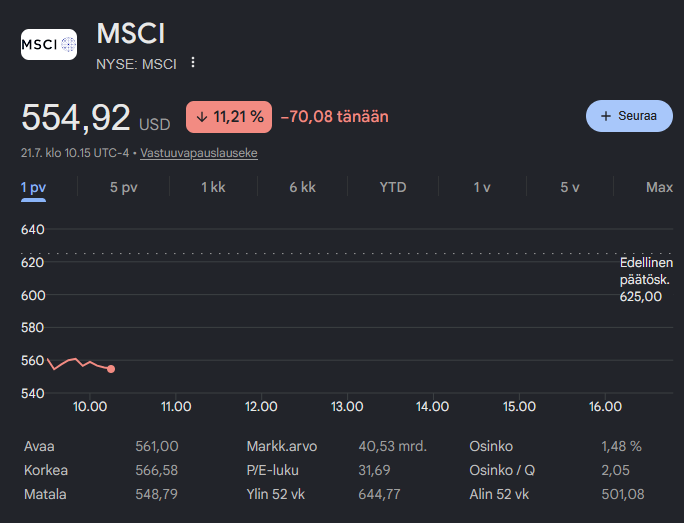Click the 13.00 time axis label
Viewport: 684px width, 523px height.
coord(347,407)
